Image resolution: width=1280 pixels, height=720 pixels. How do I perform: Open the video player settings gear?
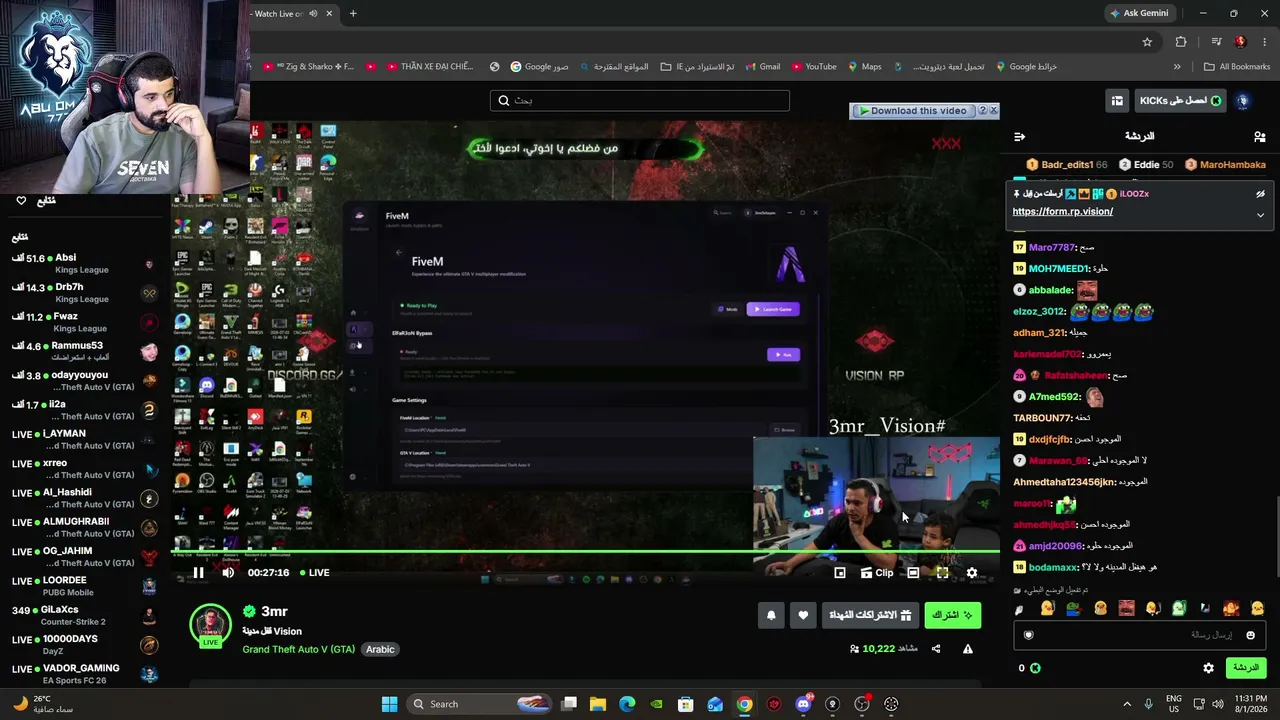click(x=972, y=573)
